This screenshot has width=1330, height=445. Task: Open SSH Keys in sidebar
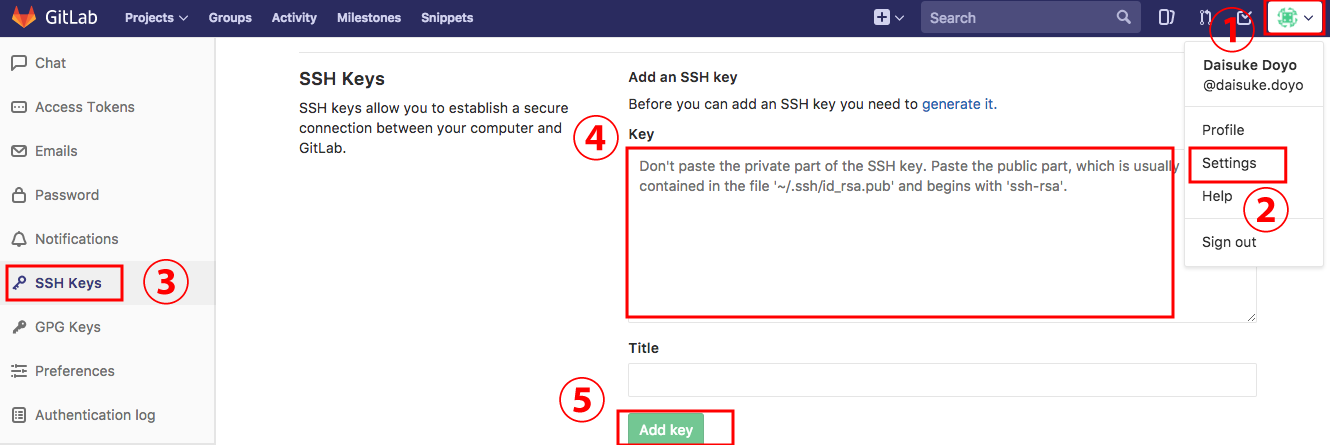tap(68, 283)
